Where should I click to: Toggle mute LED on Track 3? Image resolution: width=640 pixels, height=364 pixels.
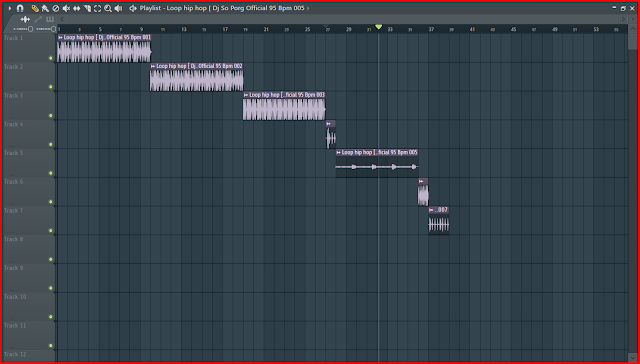click(51, 115)
